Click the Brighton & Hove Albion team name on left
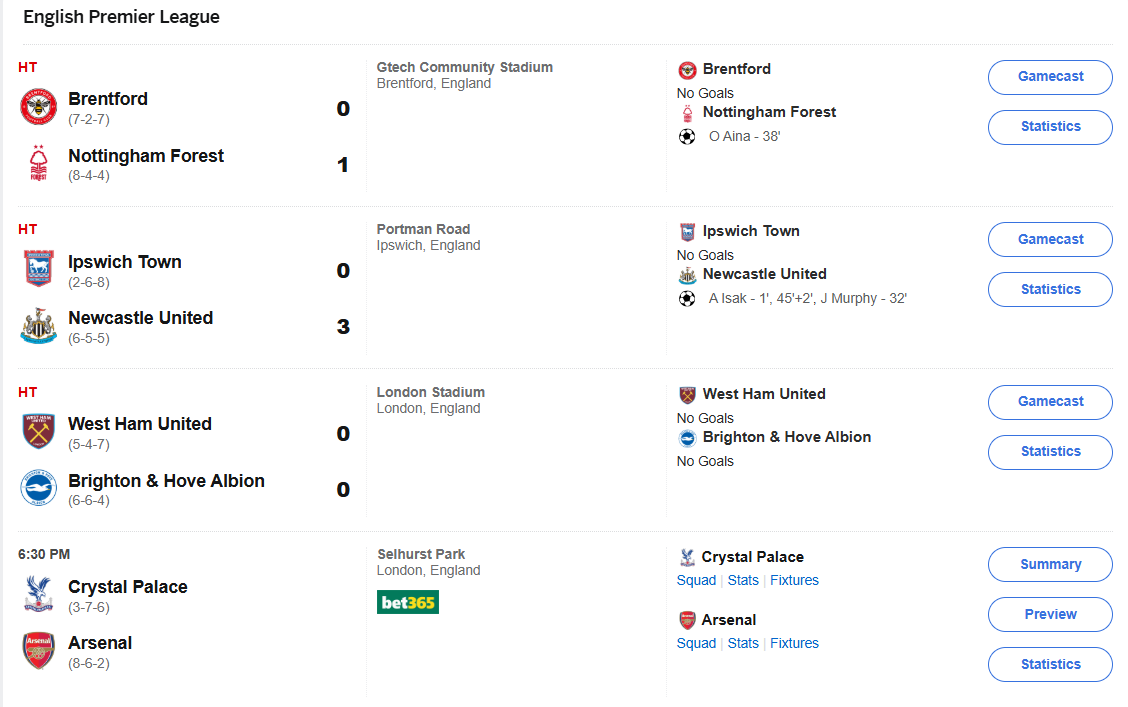The width and height of the screenshot is (1128, 707). coord(166,481)
